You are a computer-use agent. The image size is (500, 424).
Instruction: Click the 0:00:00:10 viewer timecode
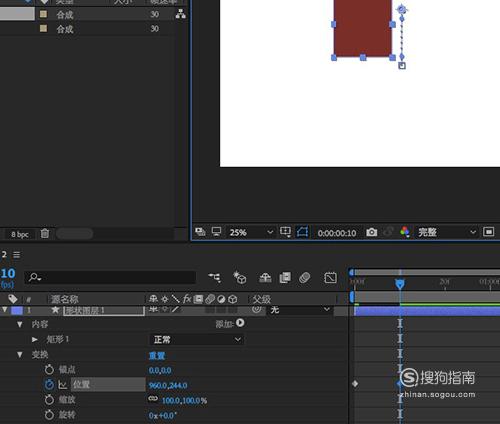(x=337, y=233)
